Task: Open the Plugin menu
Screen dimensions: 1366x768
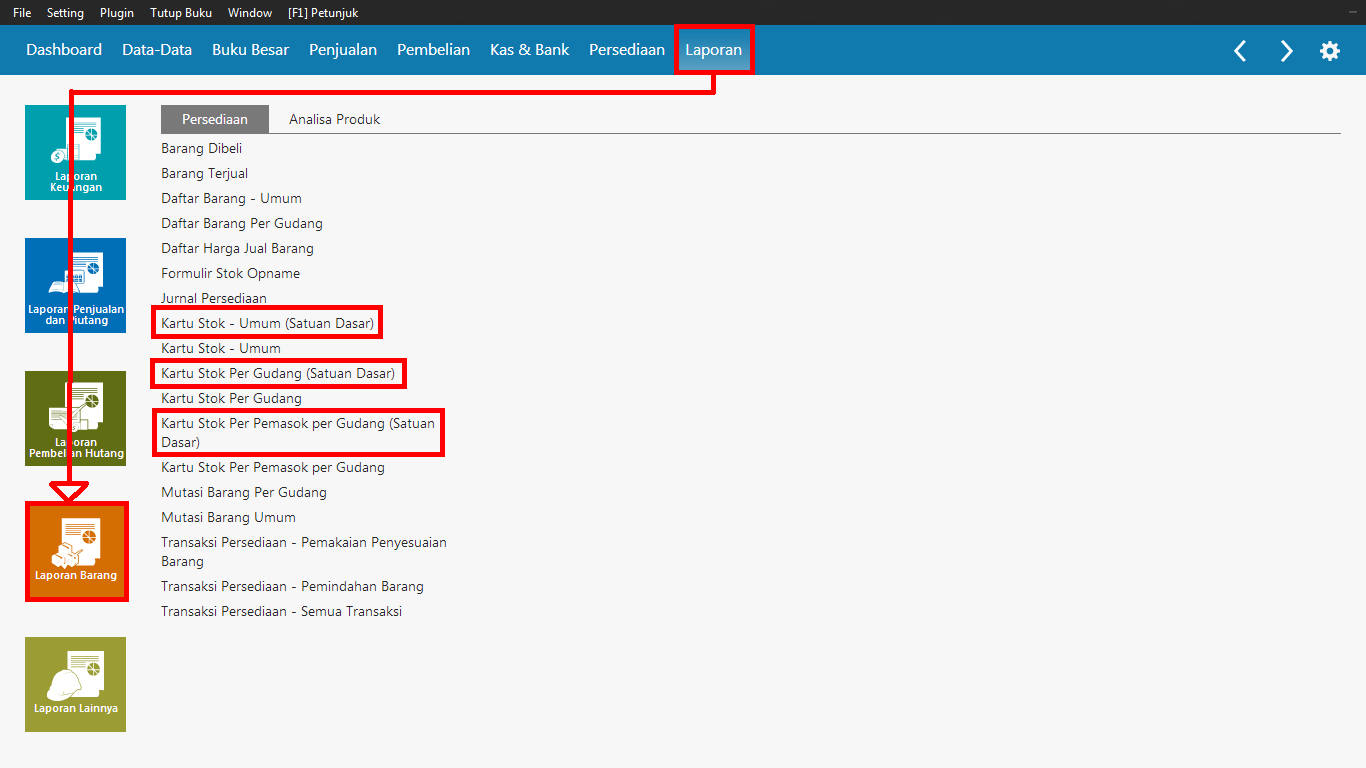Action: pos(117,13)
